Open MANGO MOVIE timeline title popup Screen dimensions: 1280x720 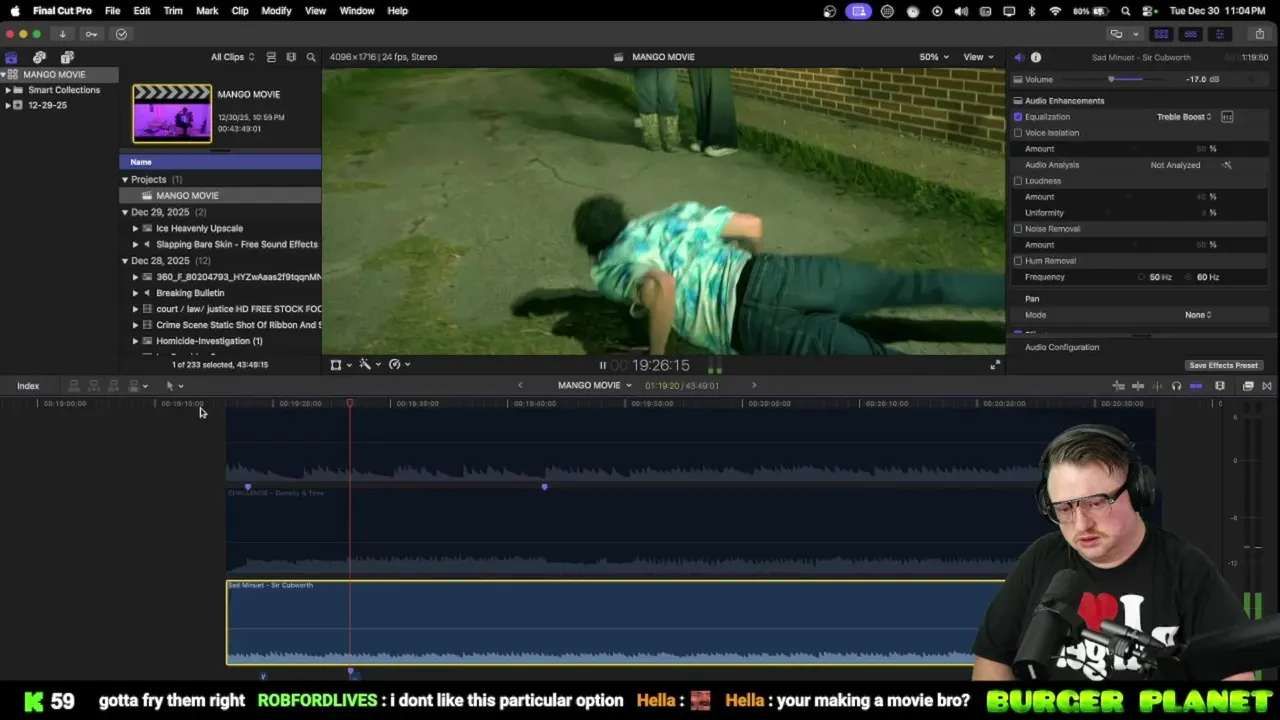point(594,386)
